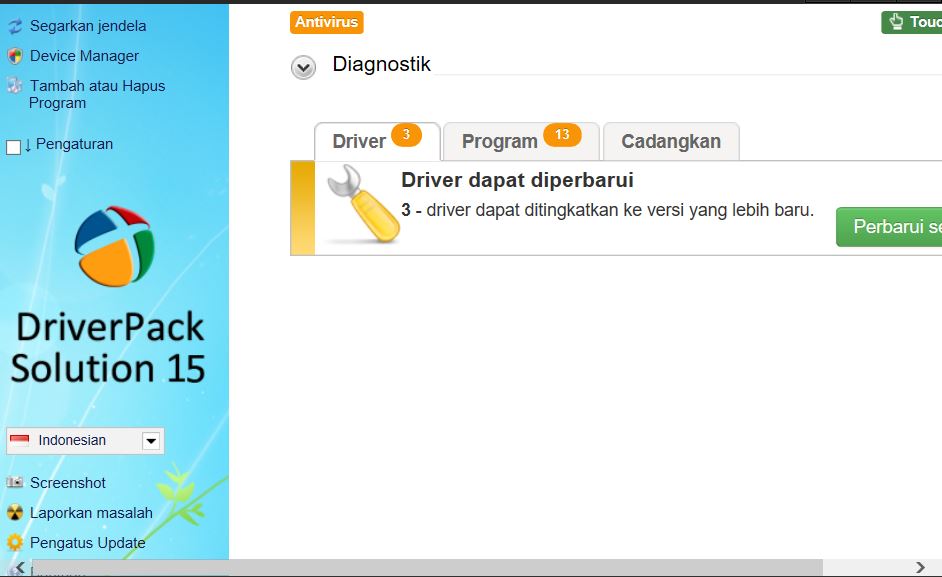Click the orange 3 badge on Driver tab
The height and width of the screenshot is (577, 942).
pos(407,135)
